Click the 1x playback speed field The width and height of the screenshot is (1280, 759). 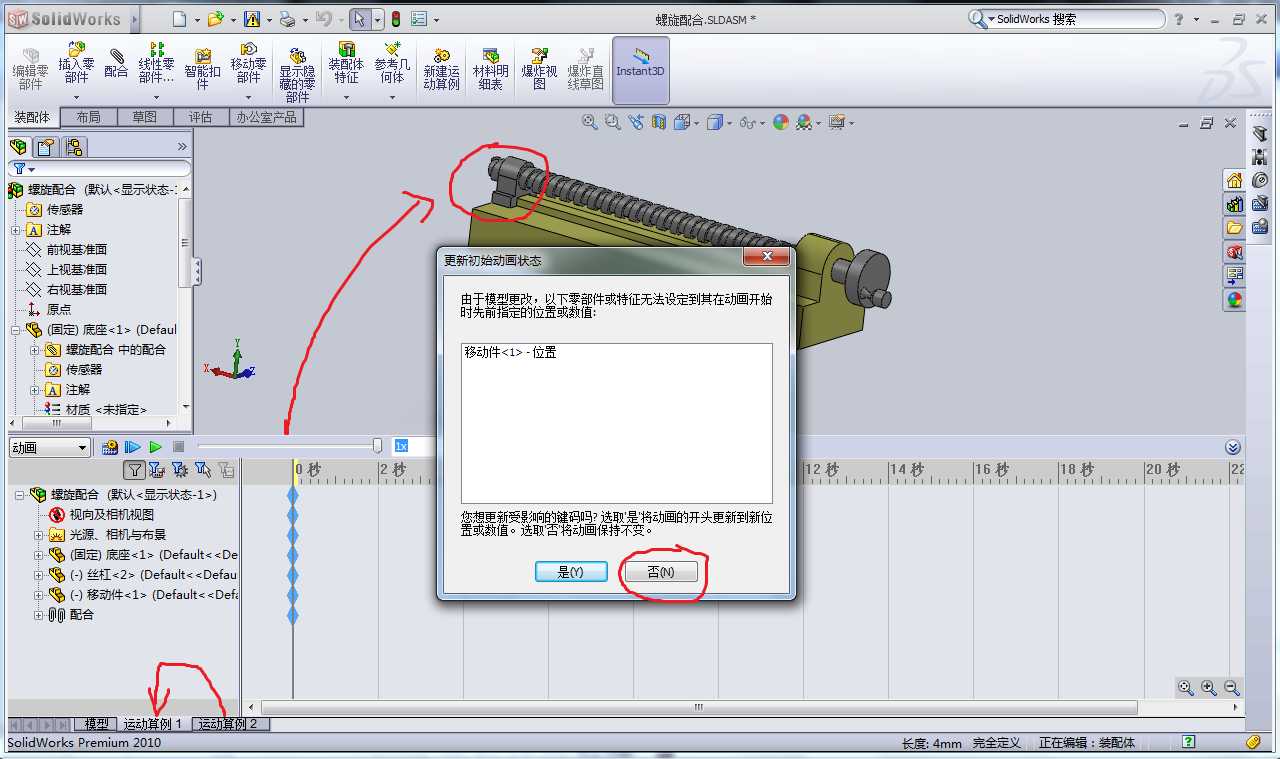(x=414, y=446)
